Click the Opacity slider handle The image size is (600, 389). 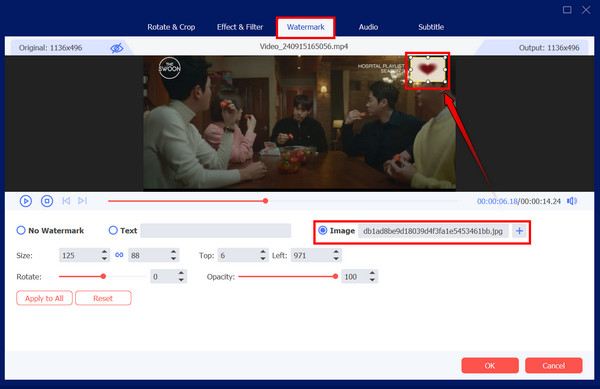tap(335, 276)
